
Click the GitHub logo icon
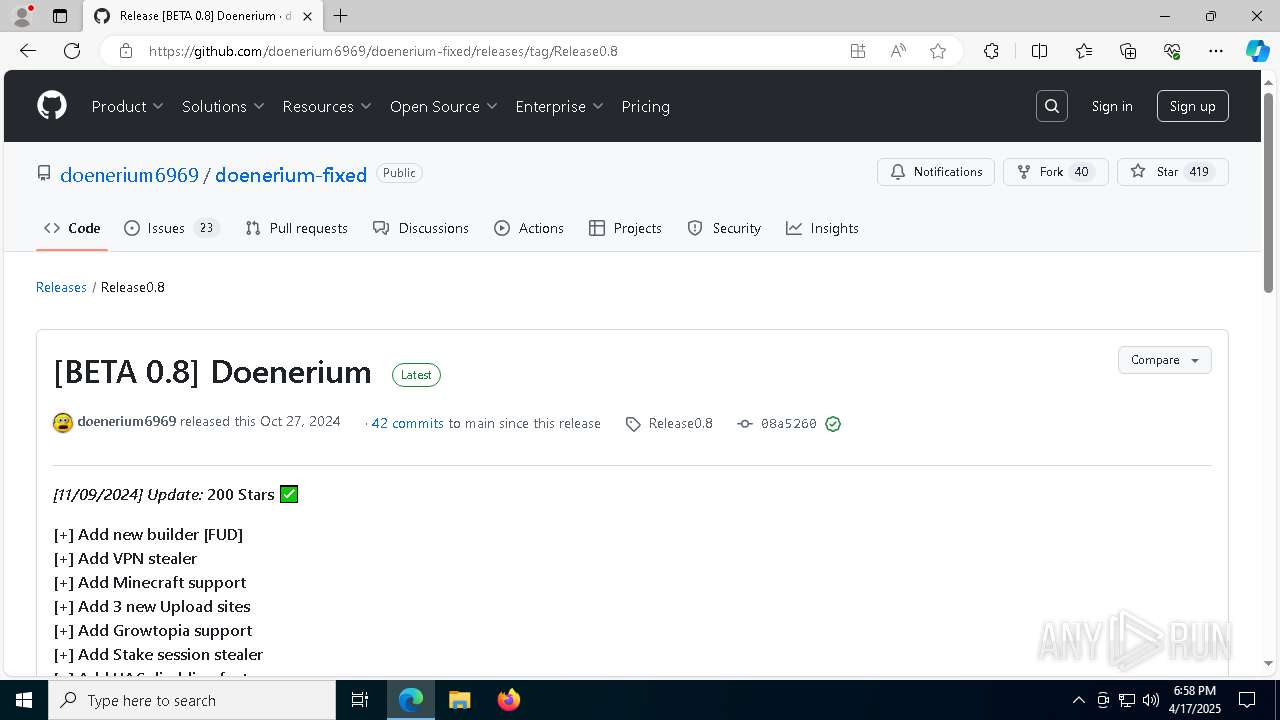[52, 106]
